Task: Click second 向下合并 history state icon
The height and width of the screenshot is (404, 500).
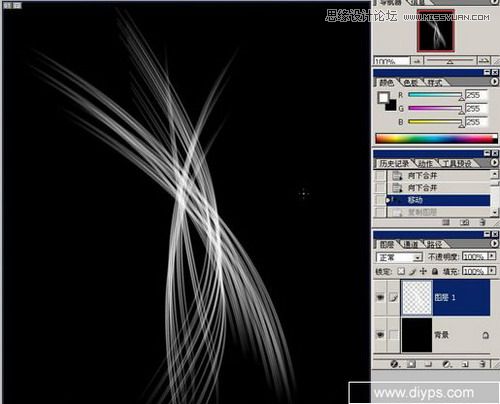Action: 397,188
